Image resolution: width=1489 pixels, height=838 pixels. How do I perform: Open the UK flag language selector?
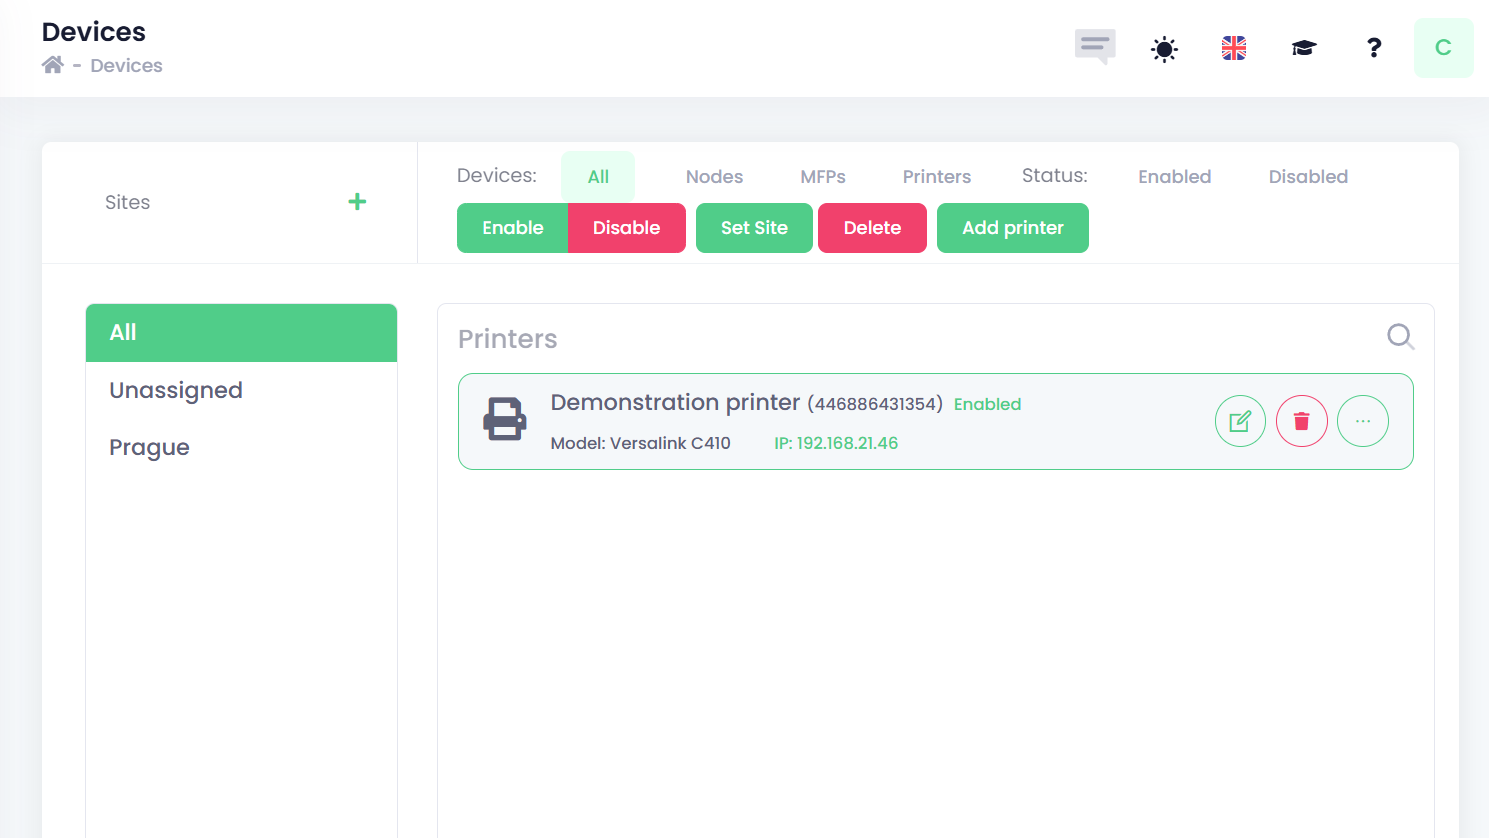click(x=1234, y=48)
